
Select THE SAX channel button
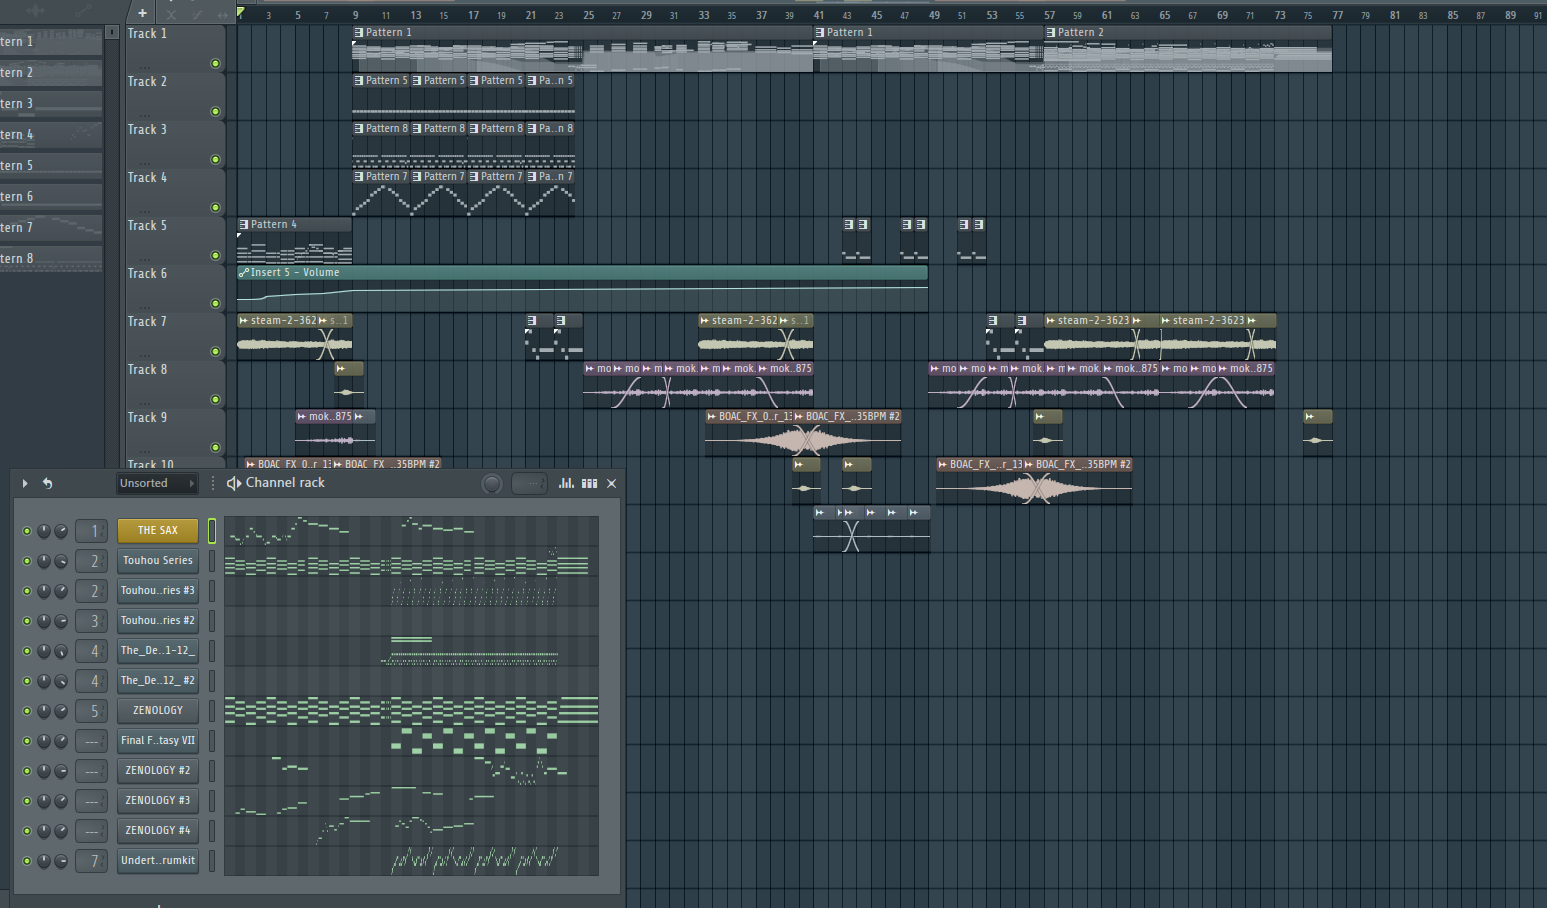[158, 531]
